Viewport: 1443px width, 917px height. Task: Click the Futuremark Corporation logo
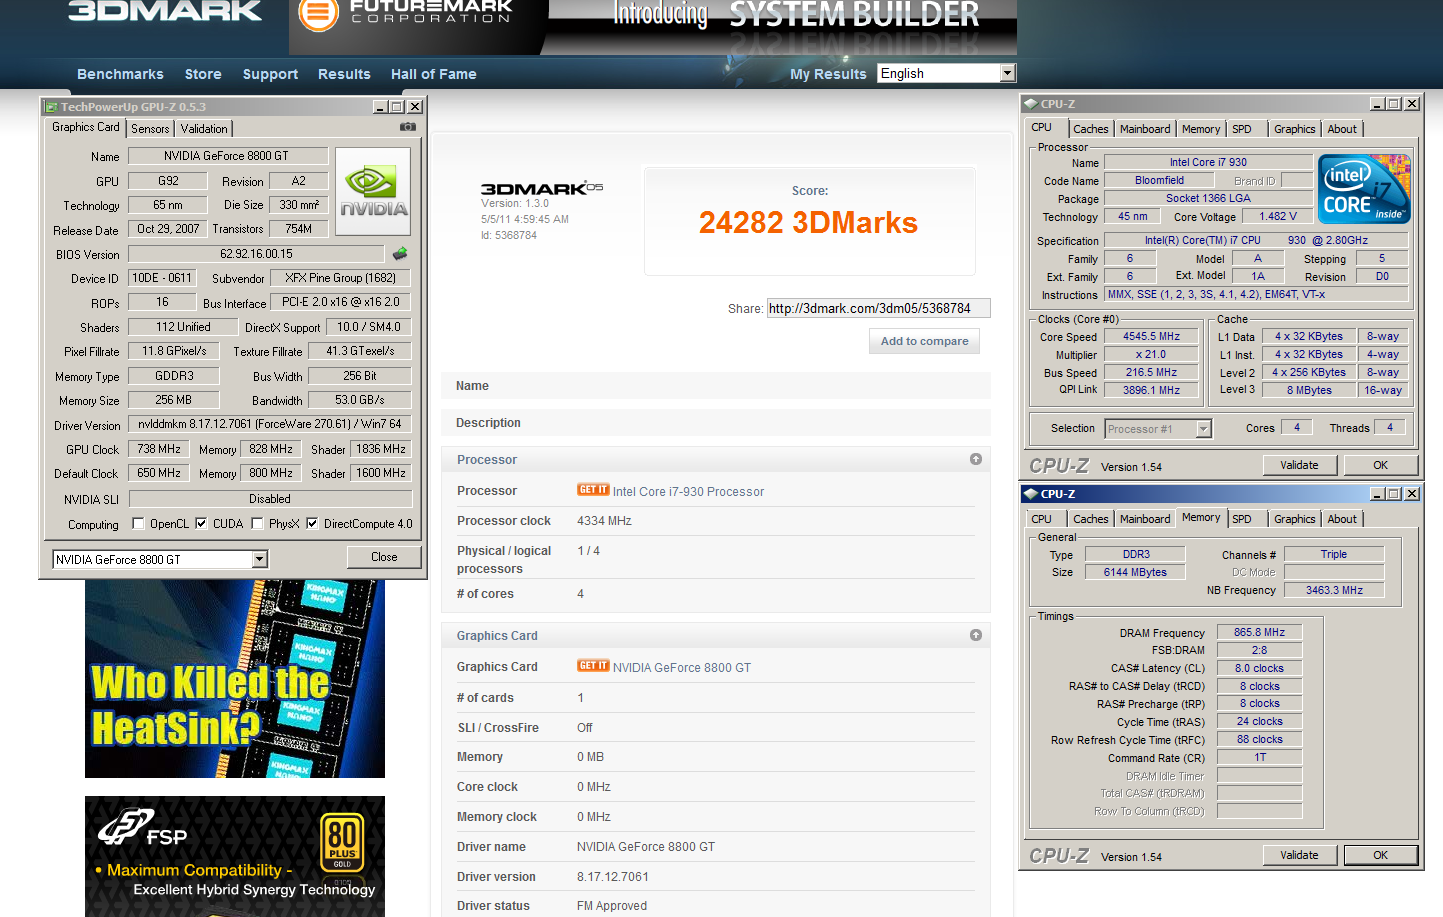coord(406,13)
